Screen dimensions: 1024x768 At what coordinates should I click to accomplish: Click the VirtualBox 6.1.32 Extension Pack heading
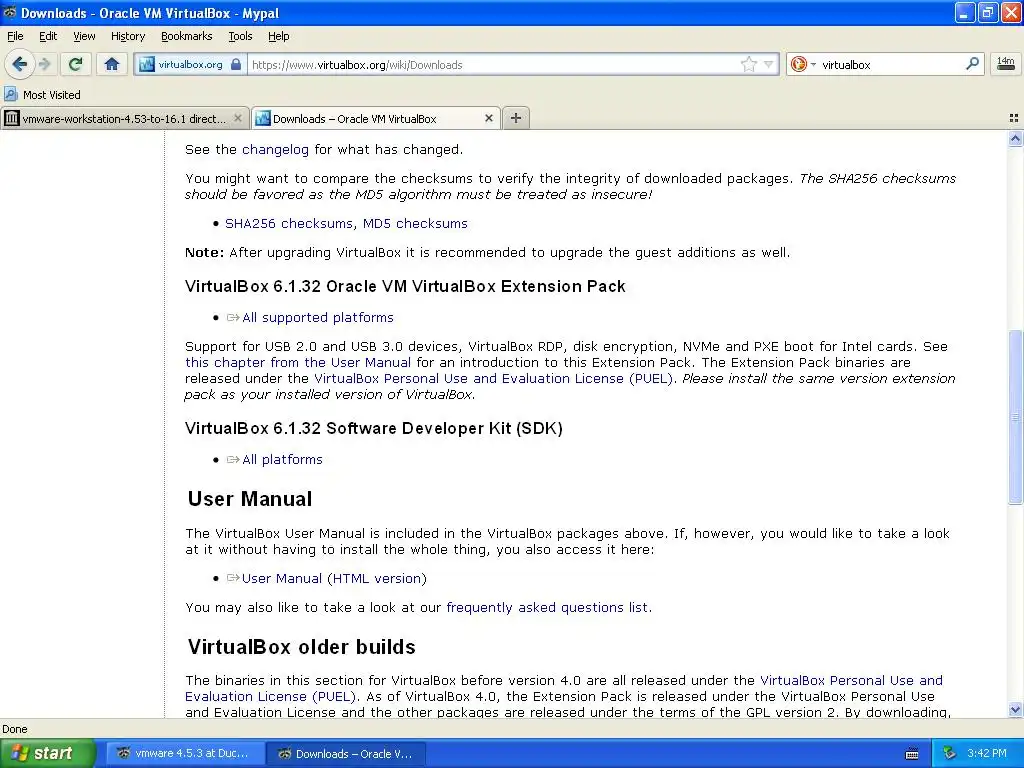(x=405, y=286)
